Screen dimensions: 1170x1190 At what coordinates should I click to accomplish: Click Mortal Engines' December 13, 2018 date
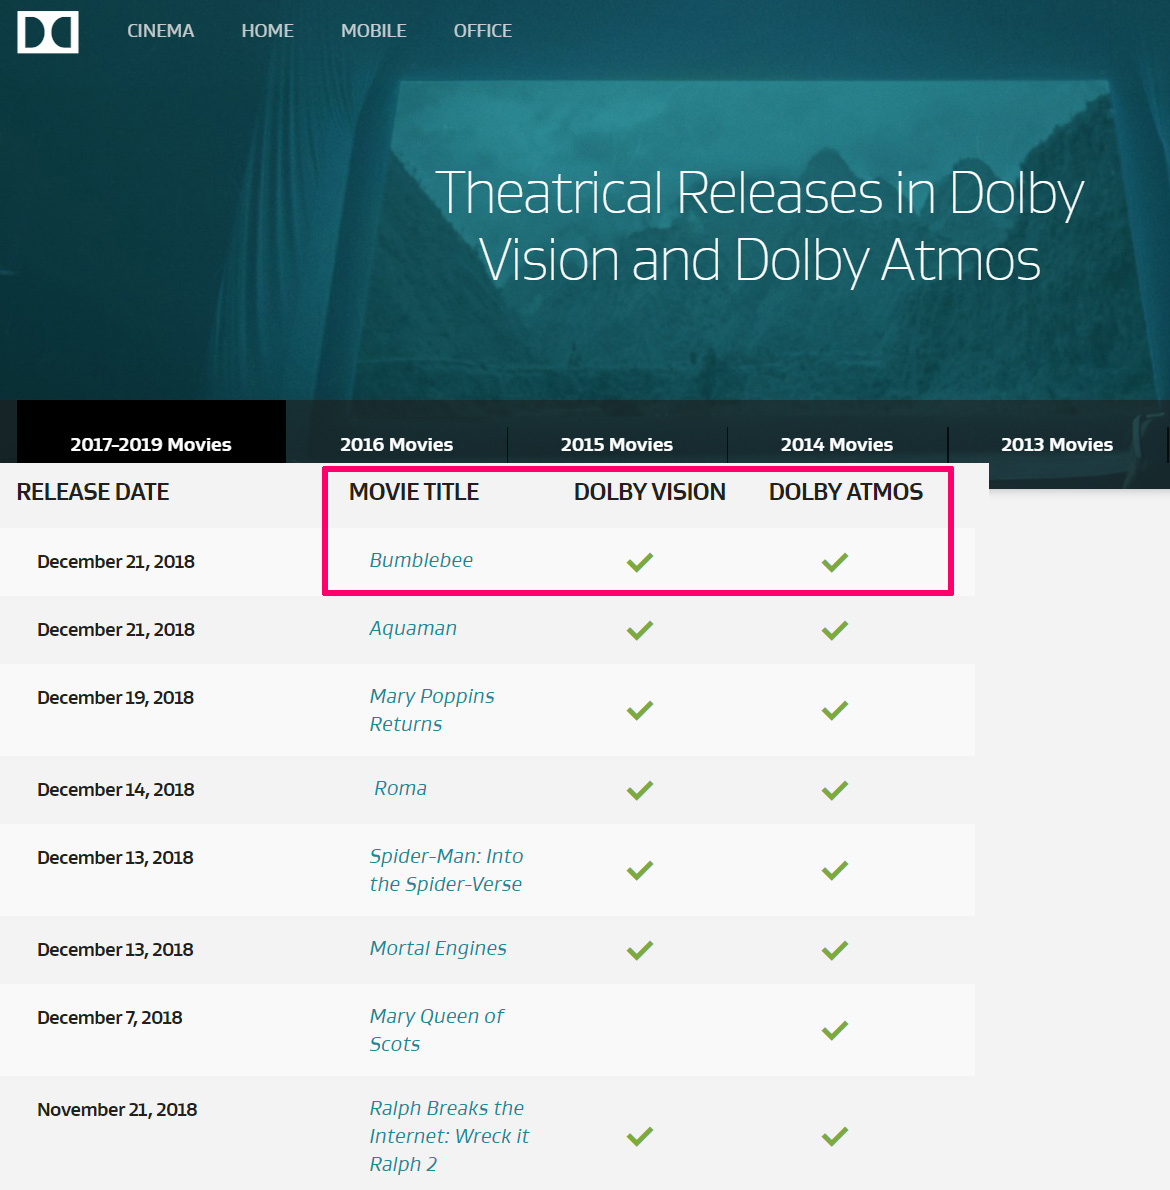[x=115, y=949]
